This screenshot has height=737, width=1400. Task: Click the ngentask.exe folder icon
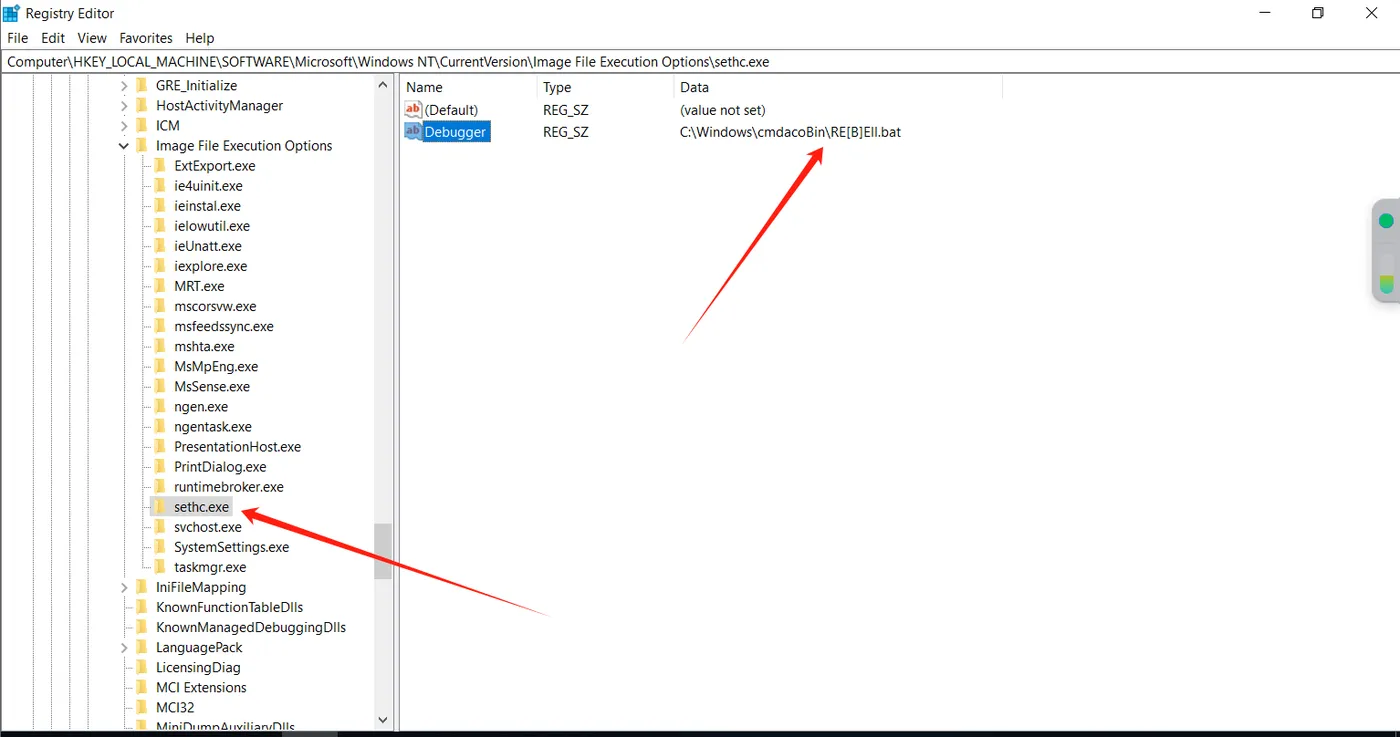[160, 425]
